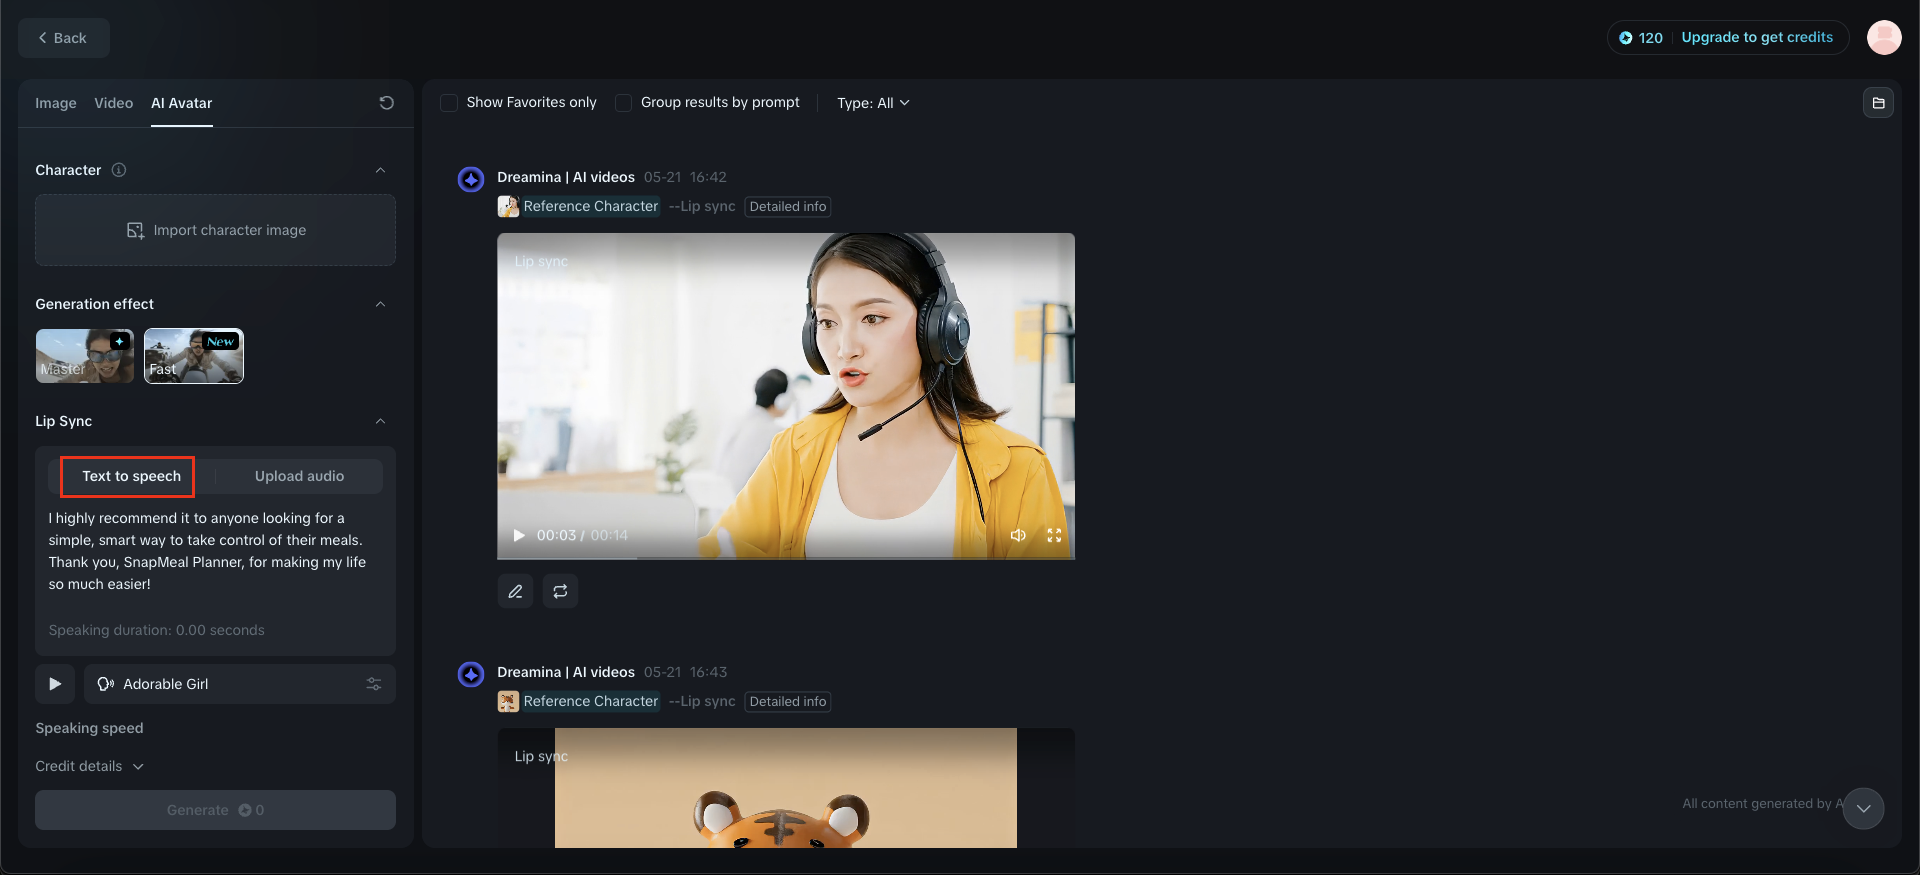The height and width of the screenshot is (875, 1920).
Task: Switch to Upload audio option
Action: pyautogui.click(x=299, y=476)
